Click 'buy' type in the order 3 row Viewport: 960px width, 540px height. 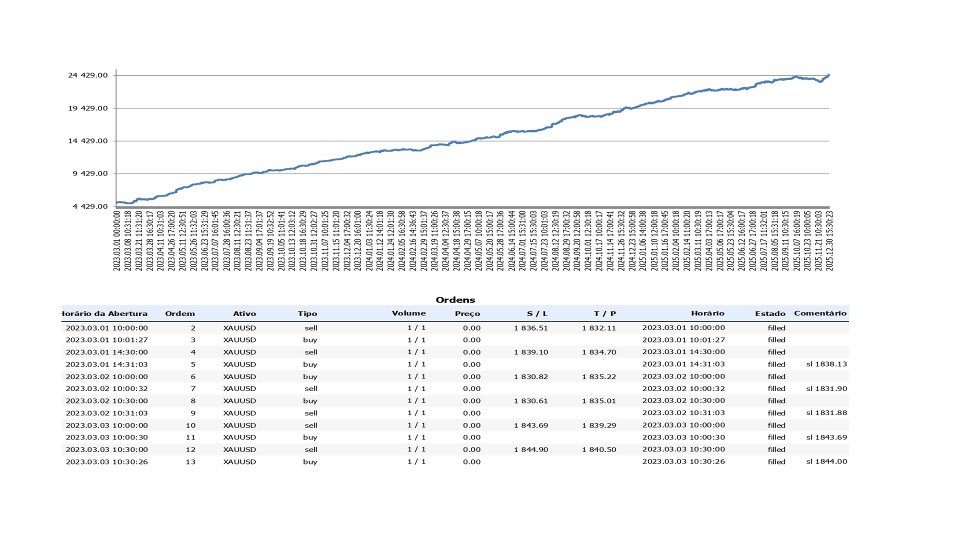click(310, 340)
